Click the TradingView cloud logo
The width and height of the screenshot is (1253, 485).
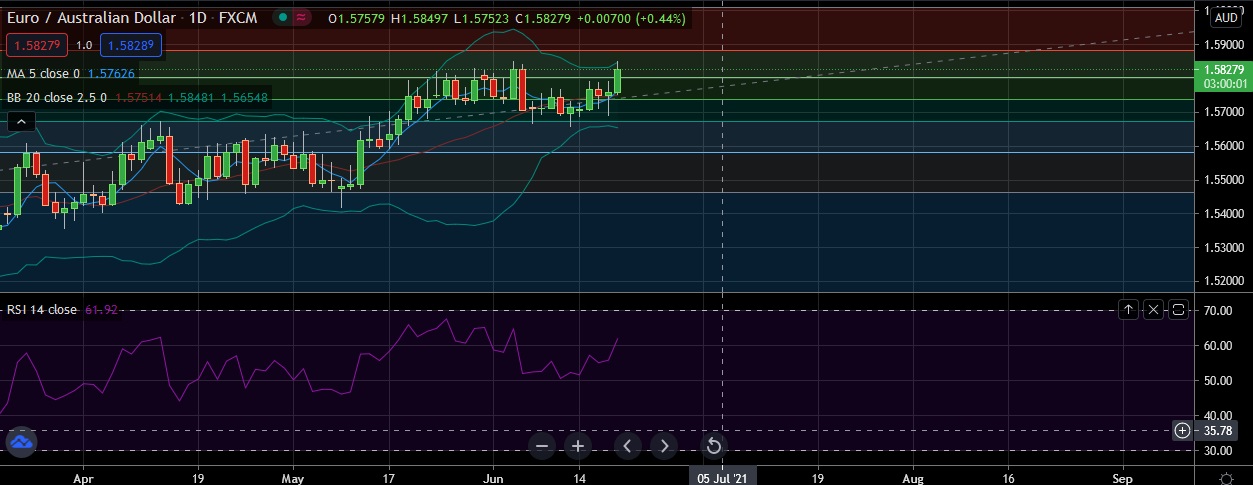click(21, 440)
